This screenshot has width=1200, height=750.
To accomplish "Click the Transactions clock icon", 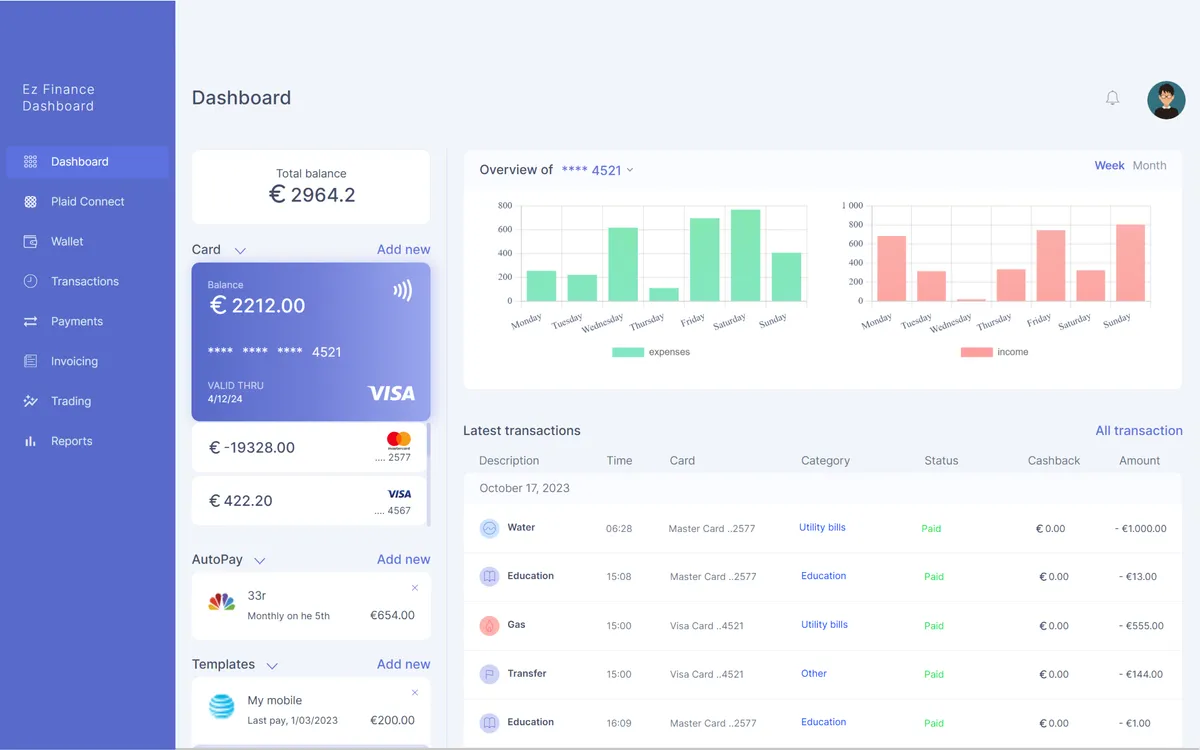I will (30, 281).
